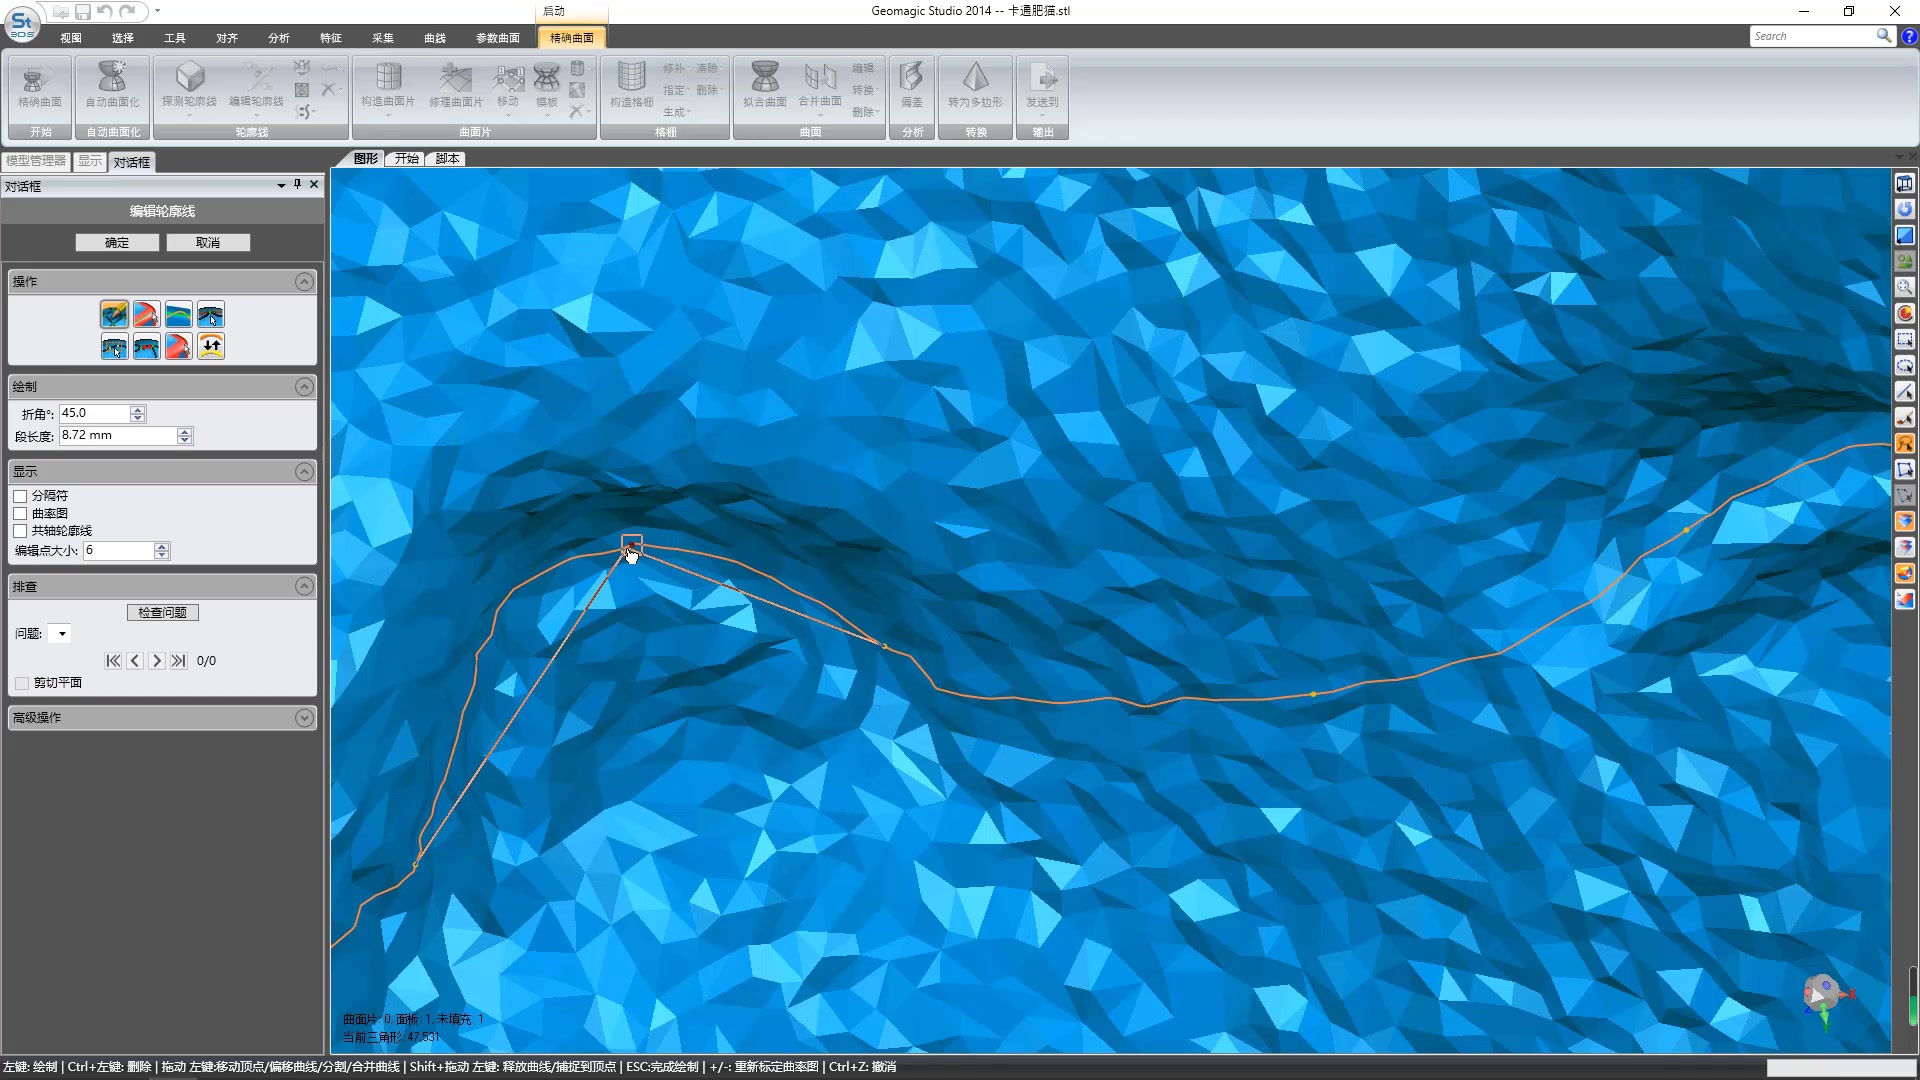Click the 精确曲面 start button in ribbon
Viewport: 1920px width, 1080px height.
point(40,84)
